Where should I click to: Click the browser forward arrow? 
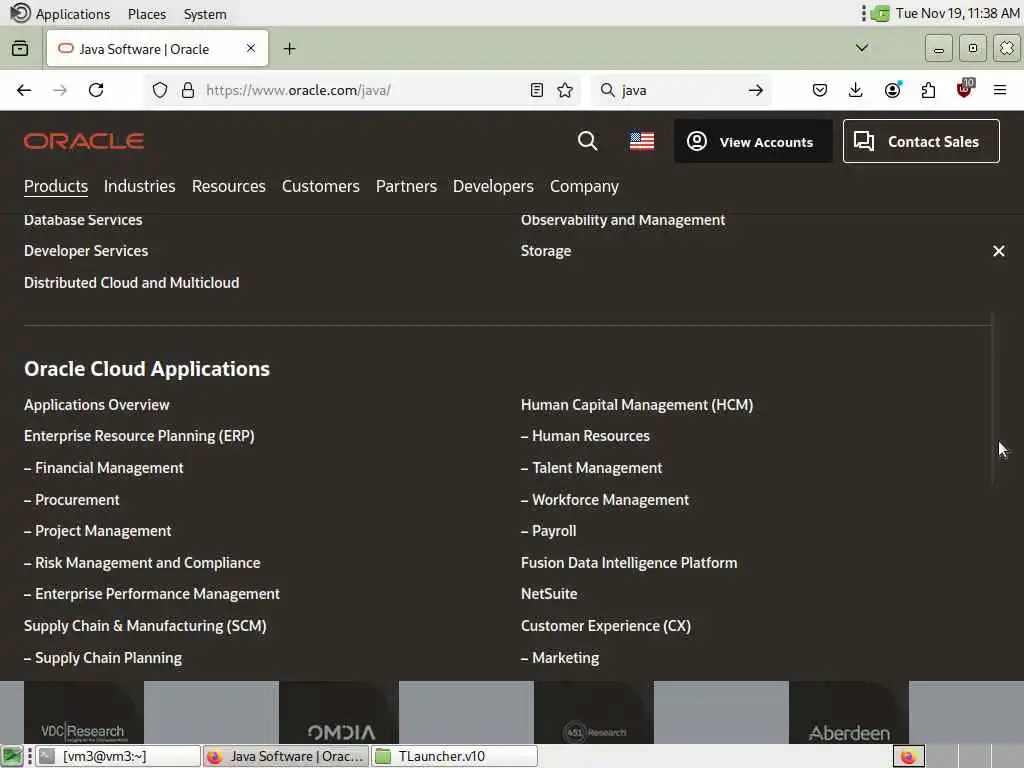60,90
